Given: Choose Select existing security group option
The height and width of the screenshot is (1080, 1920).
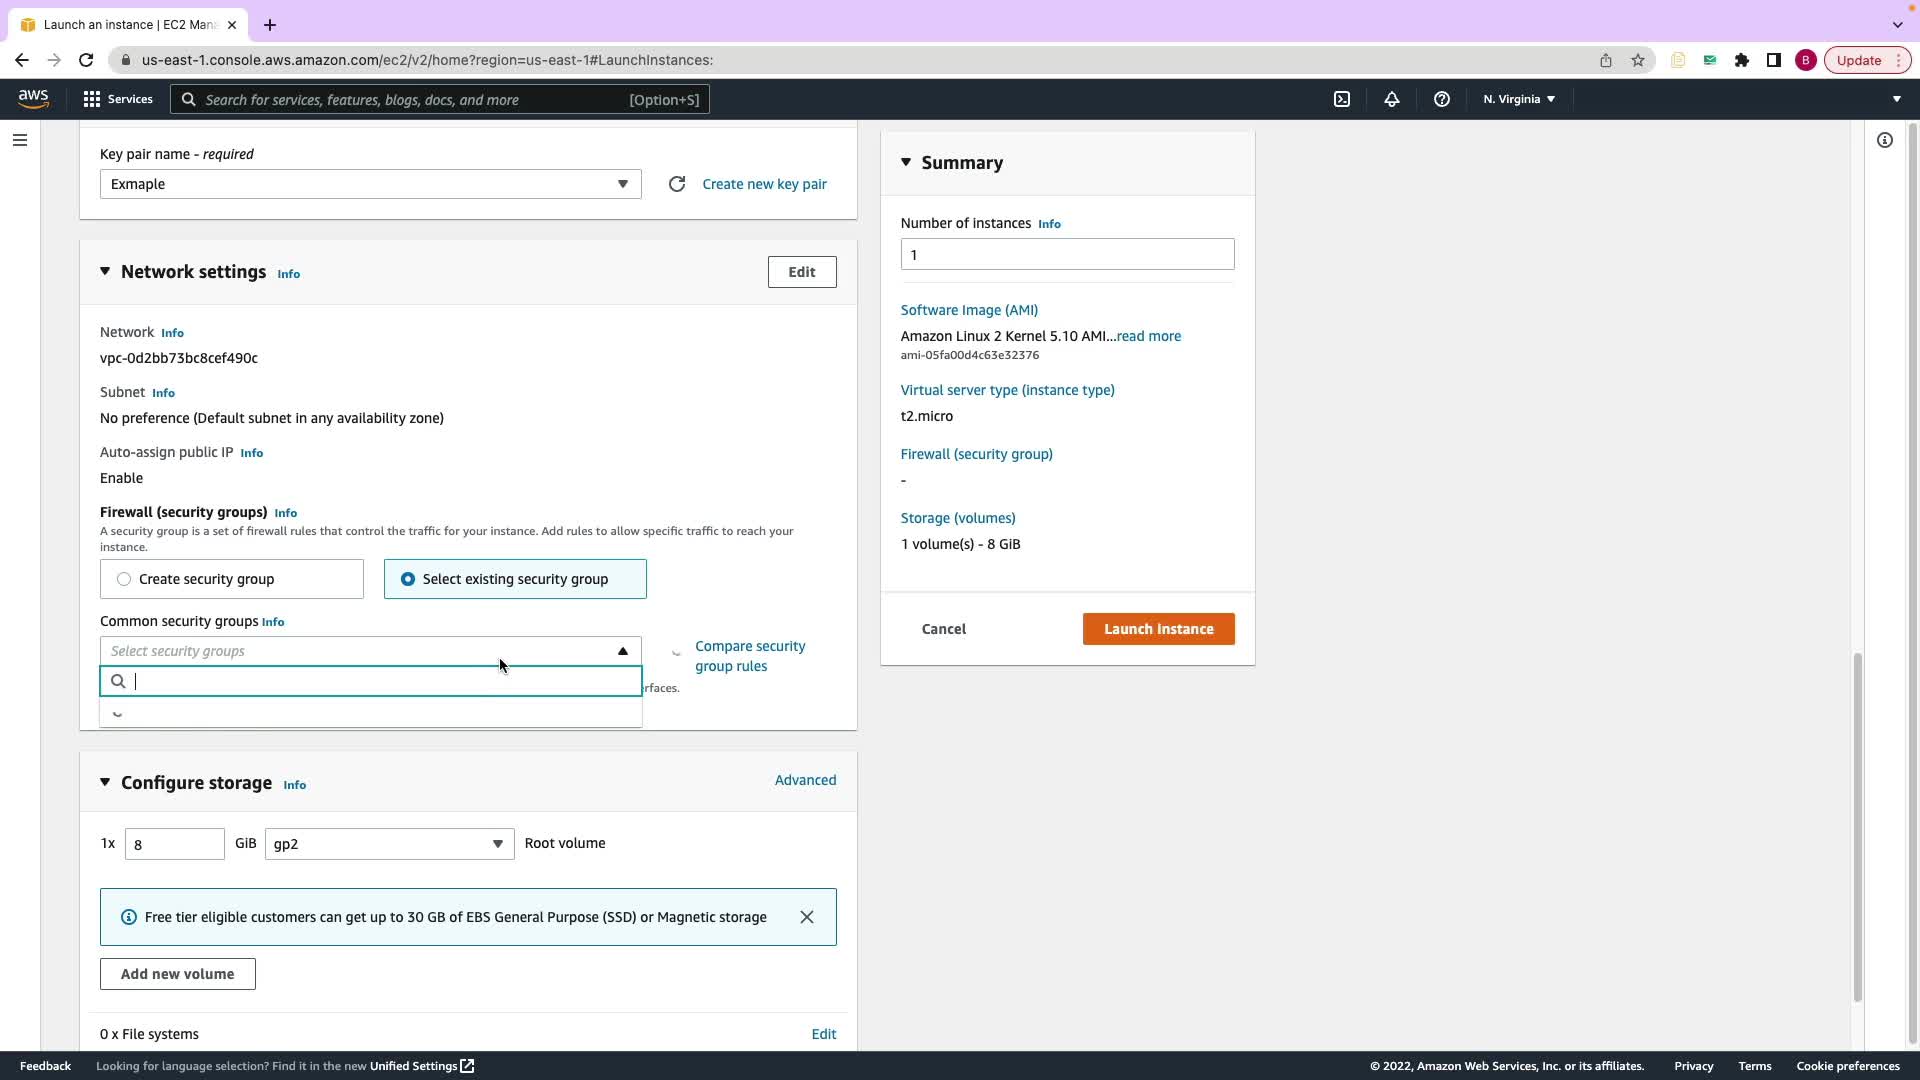Looking at the screenshot, I should [408, 579].
